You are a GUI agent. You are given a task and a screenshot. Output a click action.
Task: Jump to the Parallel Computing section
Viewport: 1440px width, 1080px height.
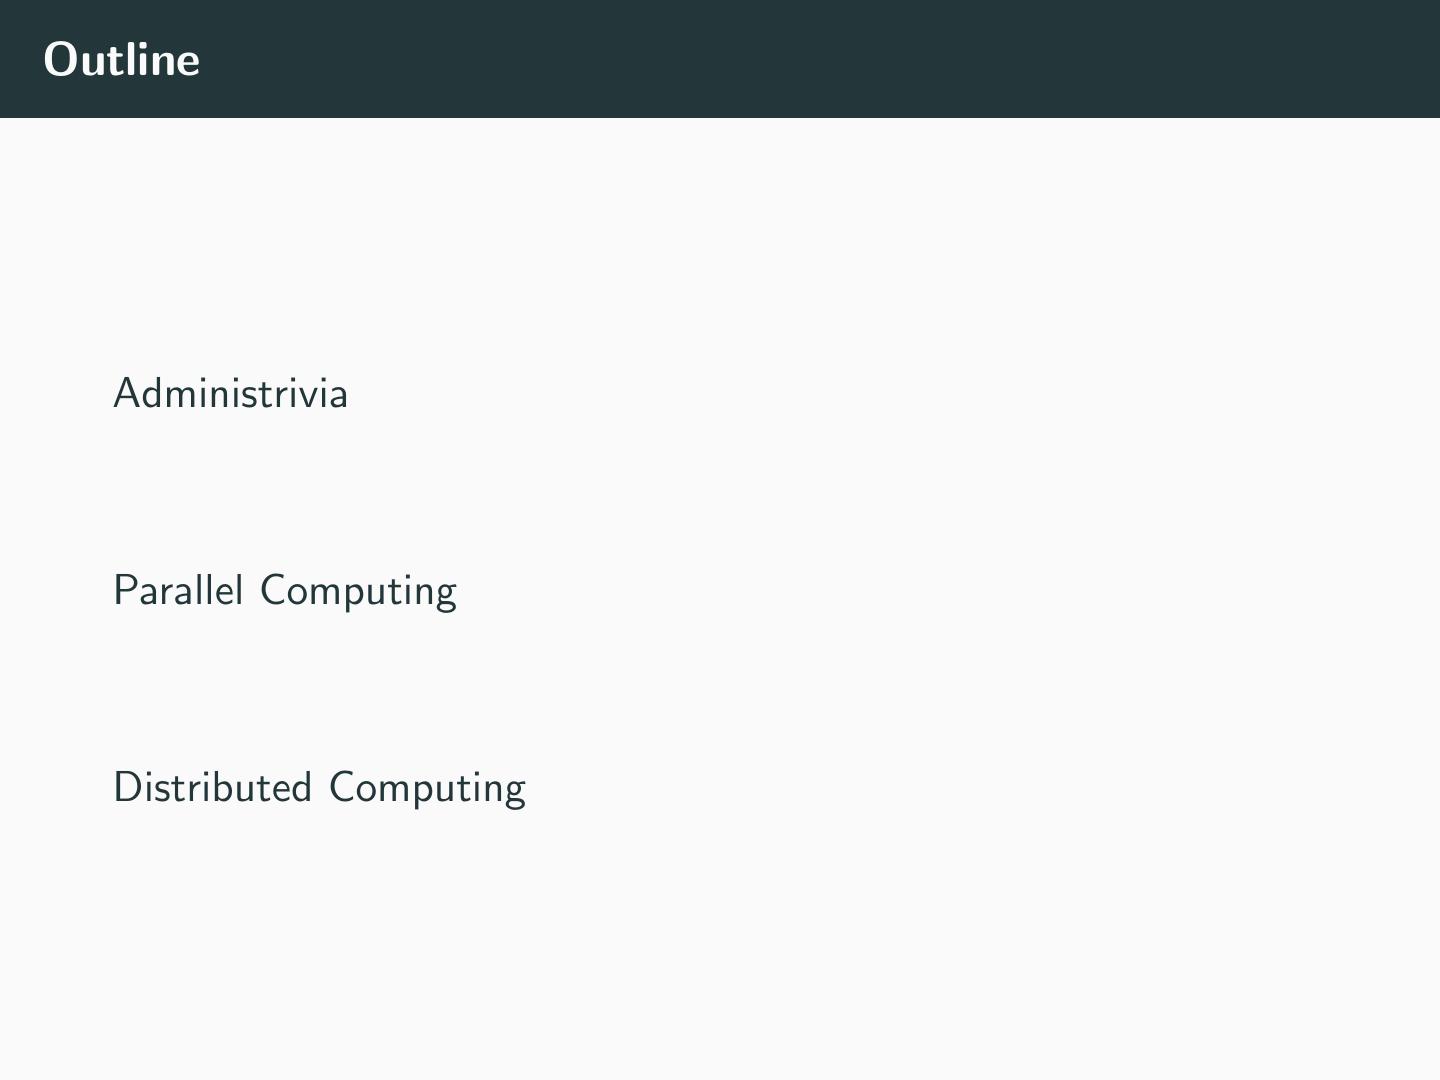284,590
